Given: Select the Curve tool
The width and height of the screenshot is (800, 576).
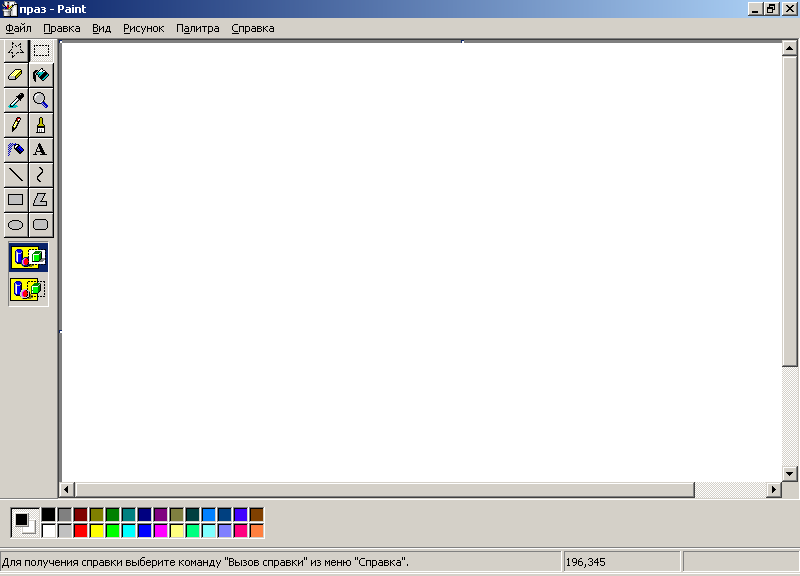Looking at the screenshot, I should point(41,174).
